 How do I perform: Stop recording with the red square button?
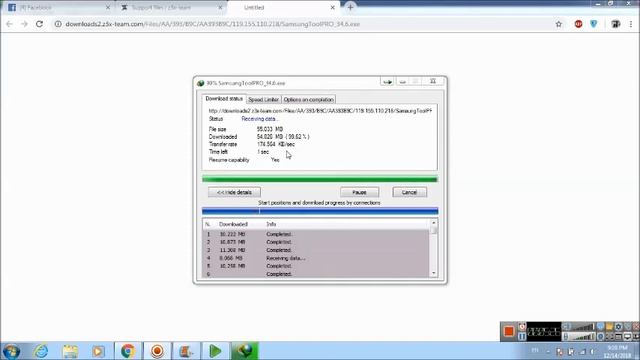click(509, 331)
